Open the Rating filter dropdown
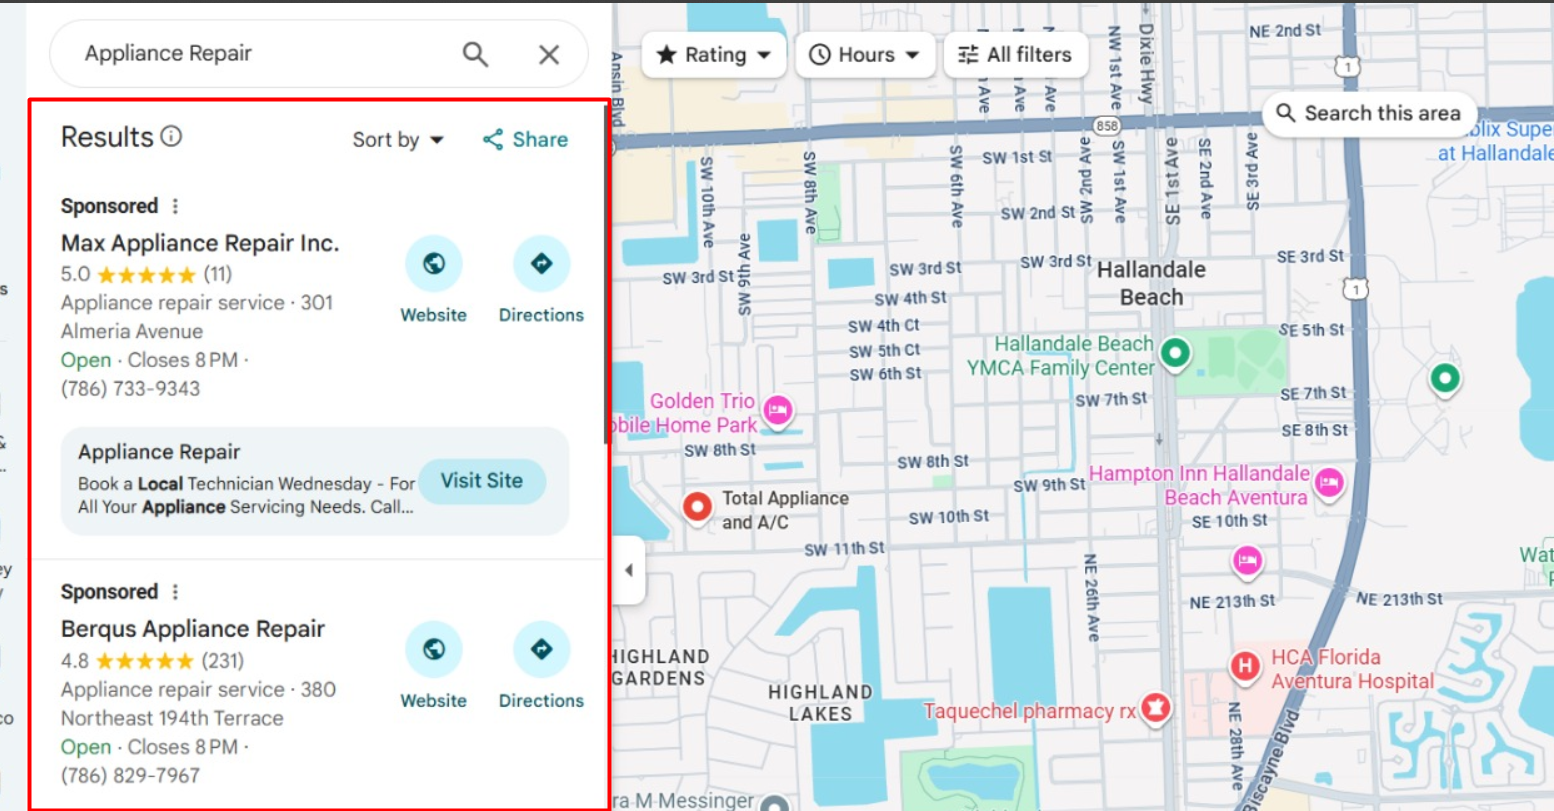1554x811 pixels. tap(714, 55)
